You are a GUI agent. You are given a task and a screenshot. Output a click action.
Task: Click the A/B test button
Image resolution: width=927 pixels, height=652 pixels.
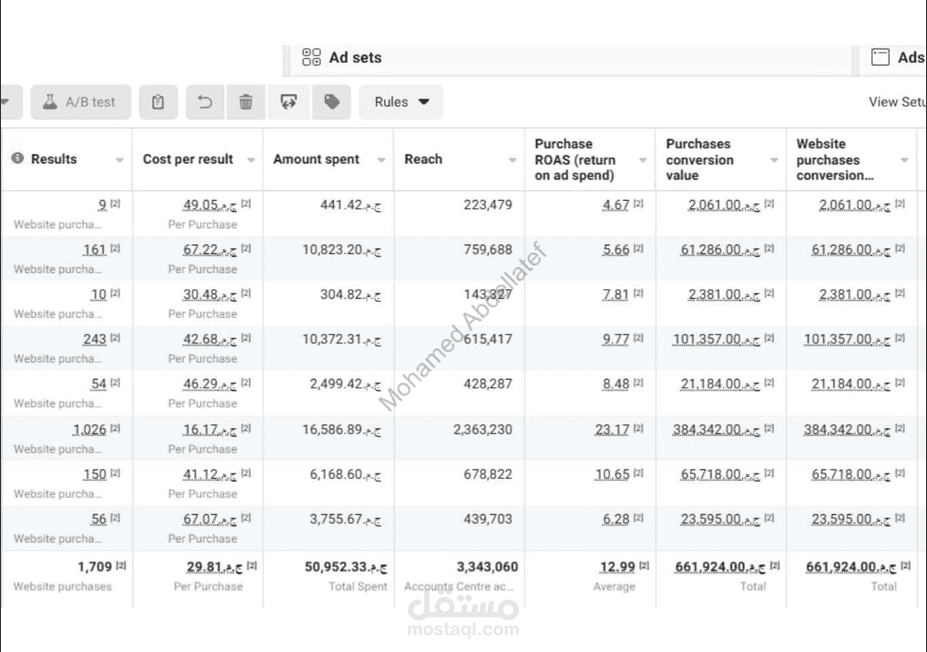(80, 102)
